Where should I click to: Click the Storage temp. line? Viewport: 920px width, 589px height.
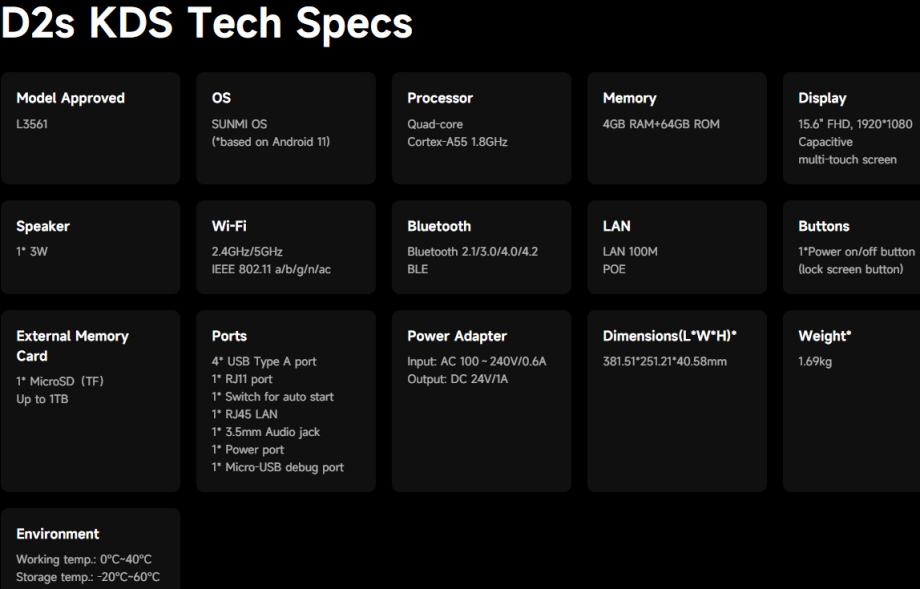tap(88, 577)
